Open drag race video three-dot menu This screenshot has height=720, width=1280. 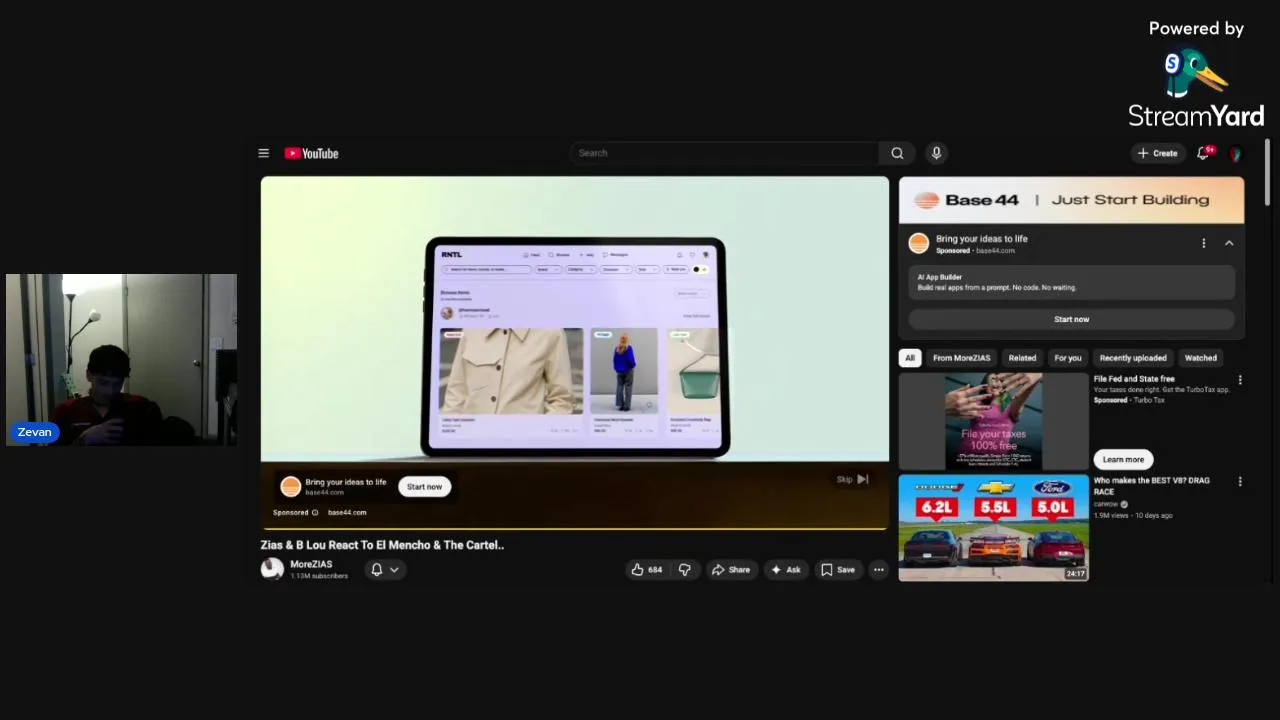pos(1240,481)
